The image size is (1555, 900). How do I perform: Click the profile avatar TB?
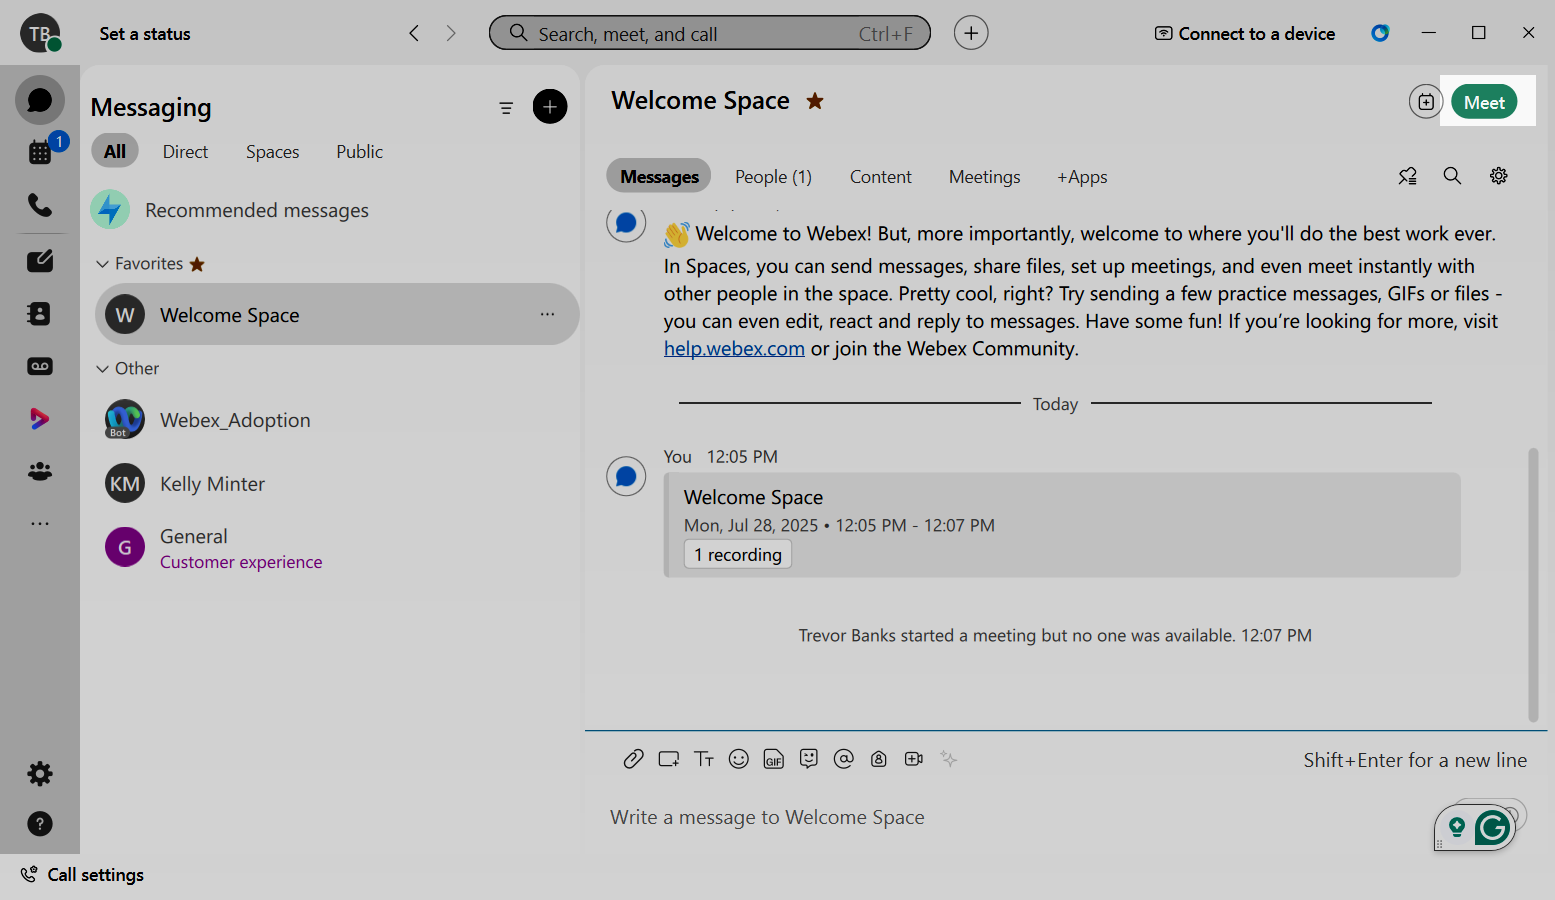pos(40,34)
